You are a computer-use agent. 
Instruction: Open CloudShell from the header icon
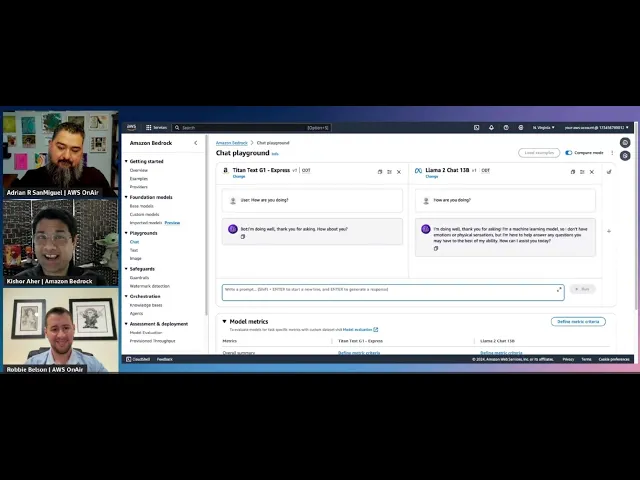[x=476, y=128]
